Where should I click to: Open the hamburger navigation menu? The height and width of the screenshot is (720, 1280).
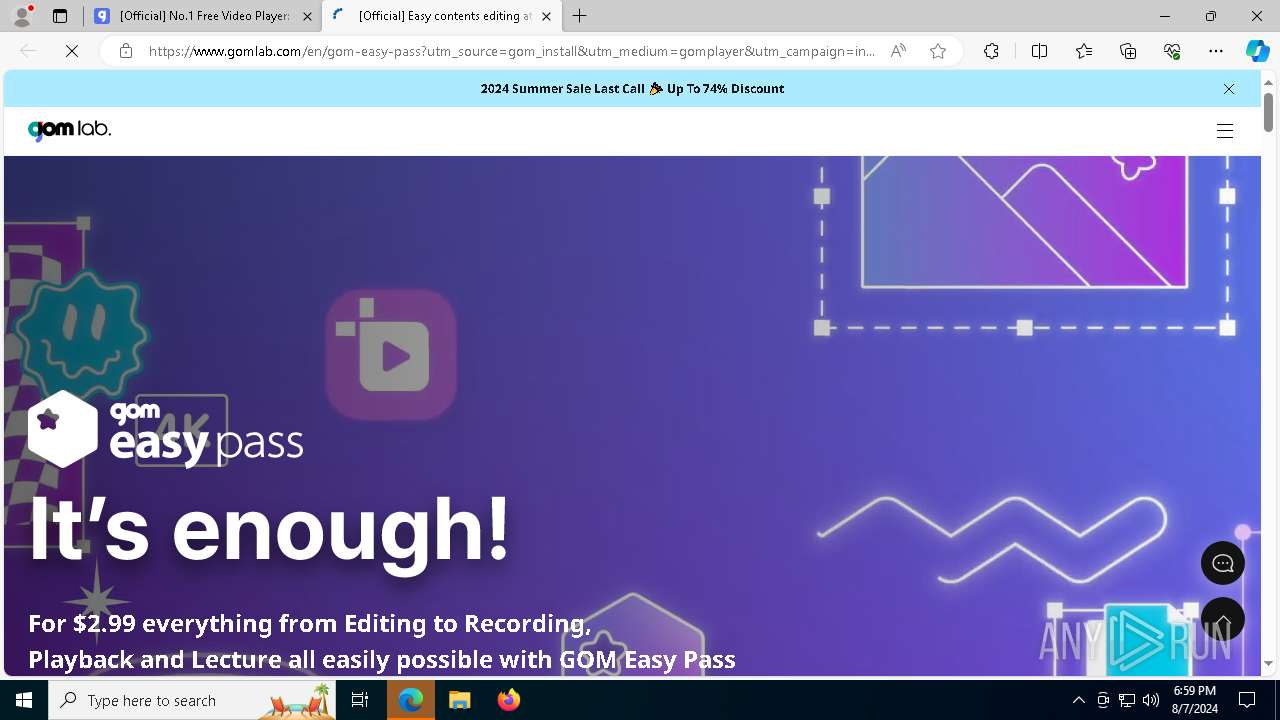pos(1225,131)
